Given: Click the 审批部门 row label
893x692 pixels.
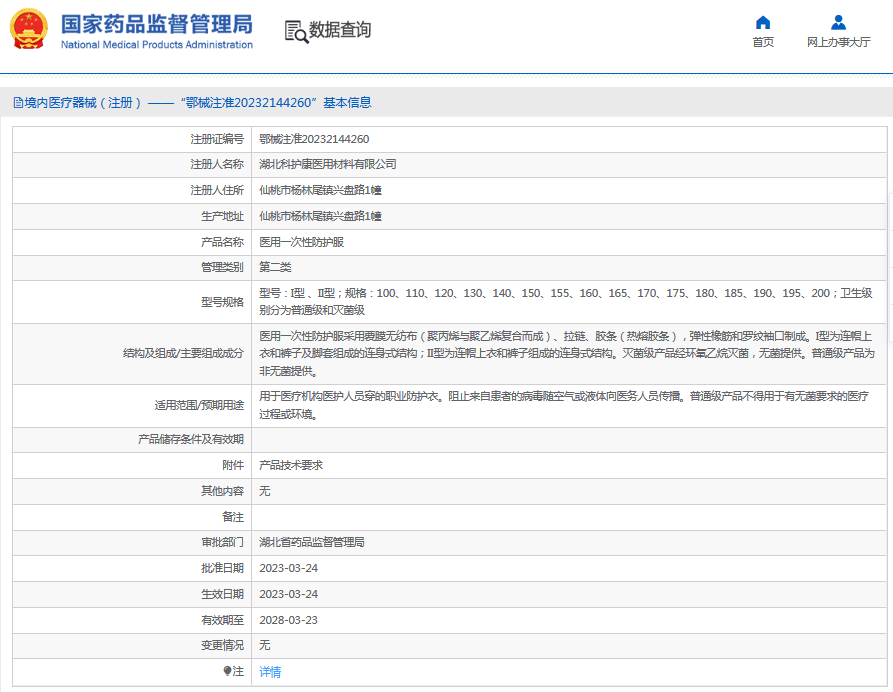Looking at the screenshot, I should pos(222,542).
